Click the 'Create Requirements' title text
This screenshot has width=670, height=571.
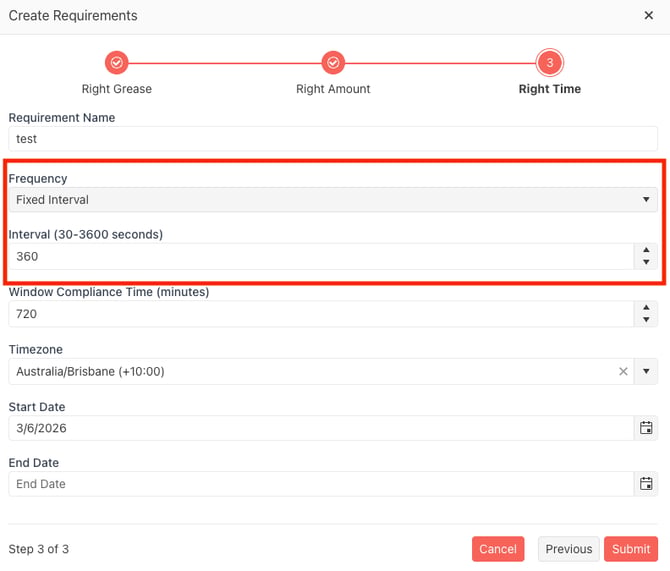pos(73,15)
